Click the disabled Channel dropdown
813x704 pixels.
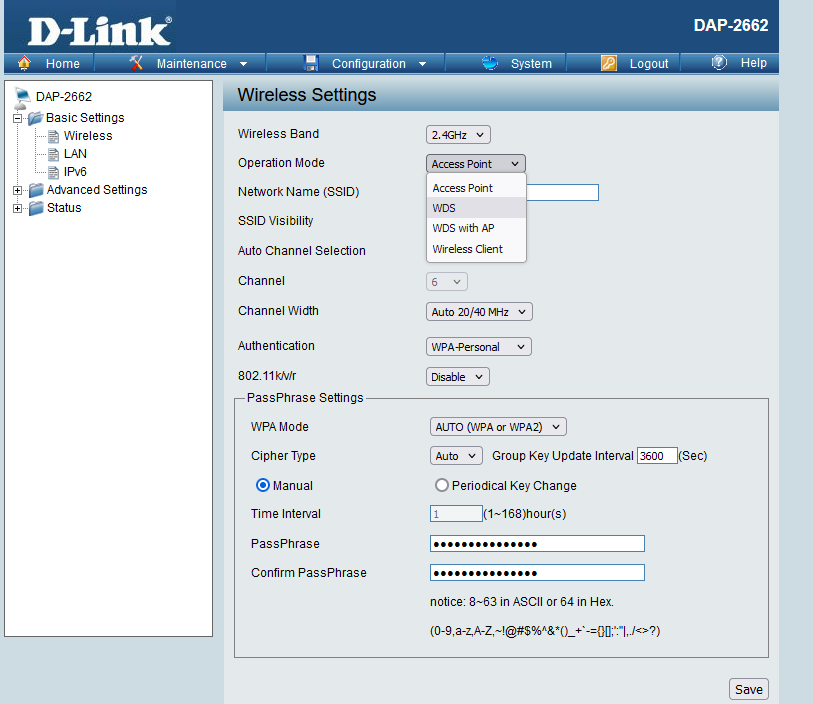click(x=446, y=282)
